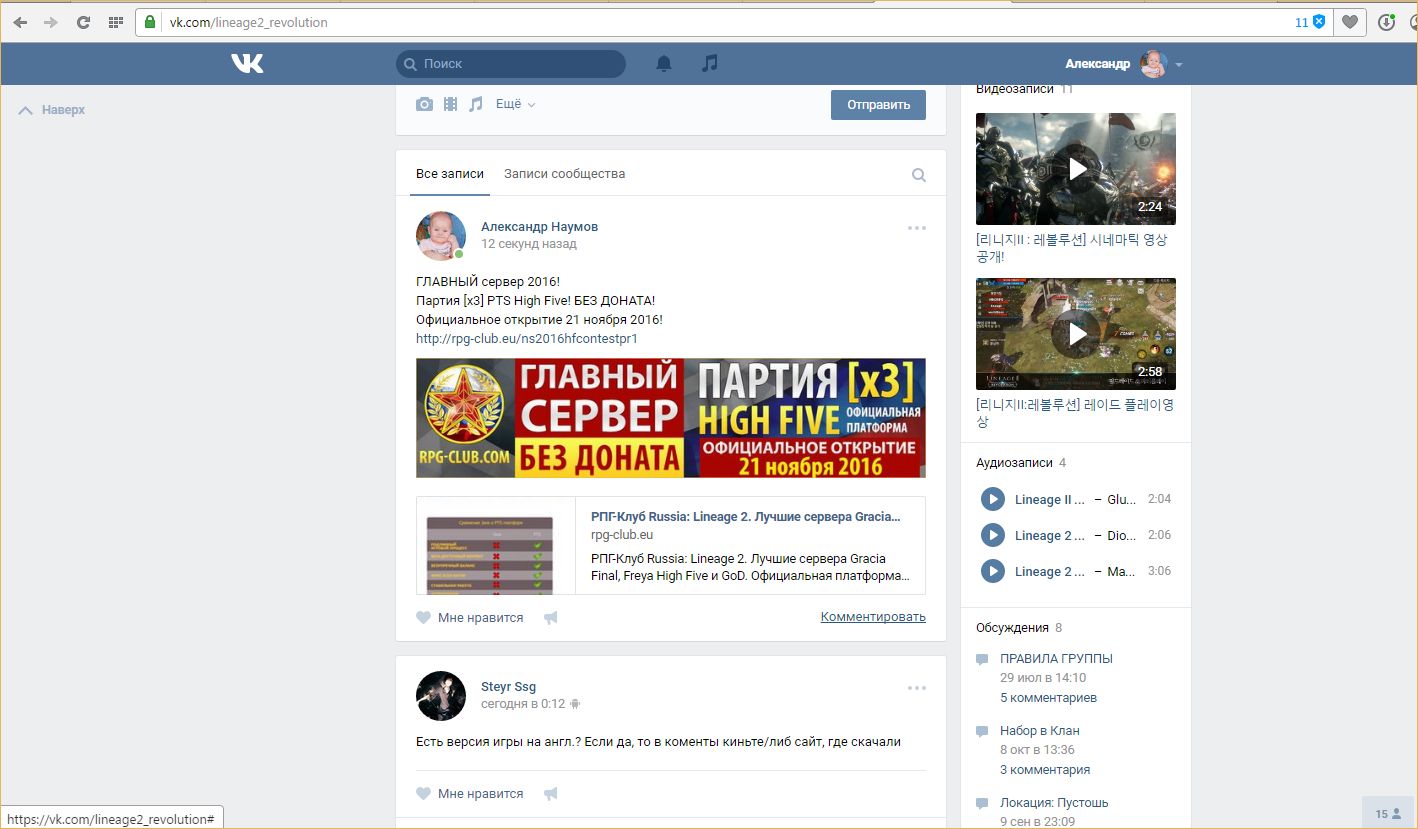Play the 2:24 cinematic video thumbnail
Viewport: 1418px width, 829px height.
click(1076, 168)
